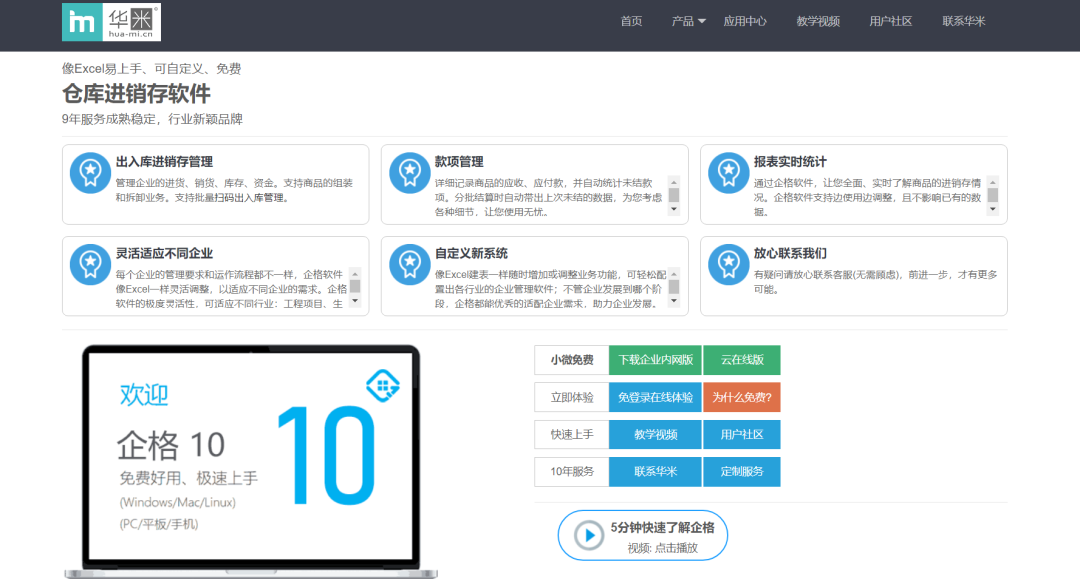Click the 小微免费 label button
Screen dimensions: 1080x579
tap(572, 360)
